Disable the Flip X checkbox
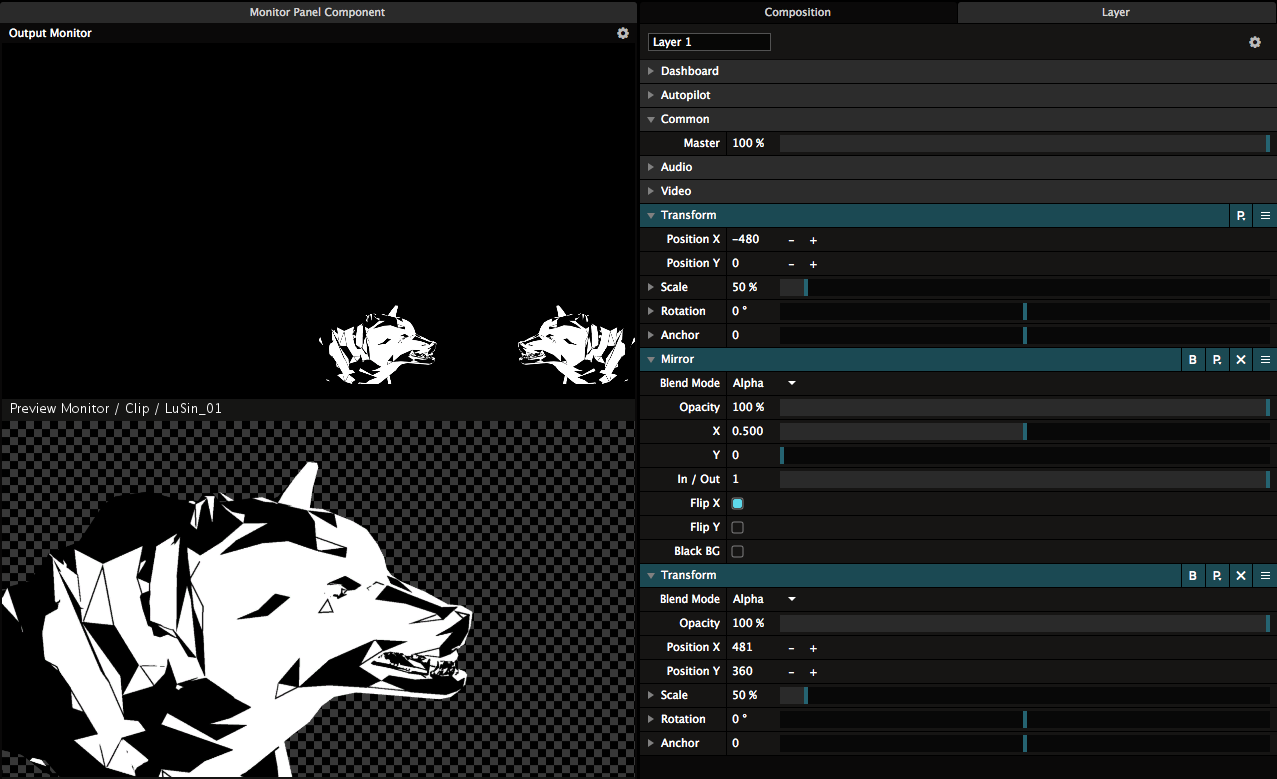The width and height of the screenshot is (1277, 779). 738,503
